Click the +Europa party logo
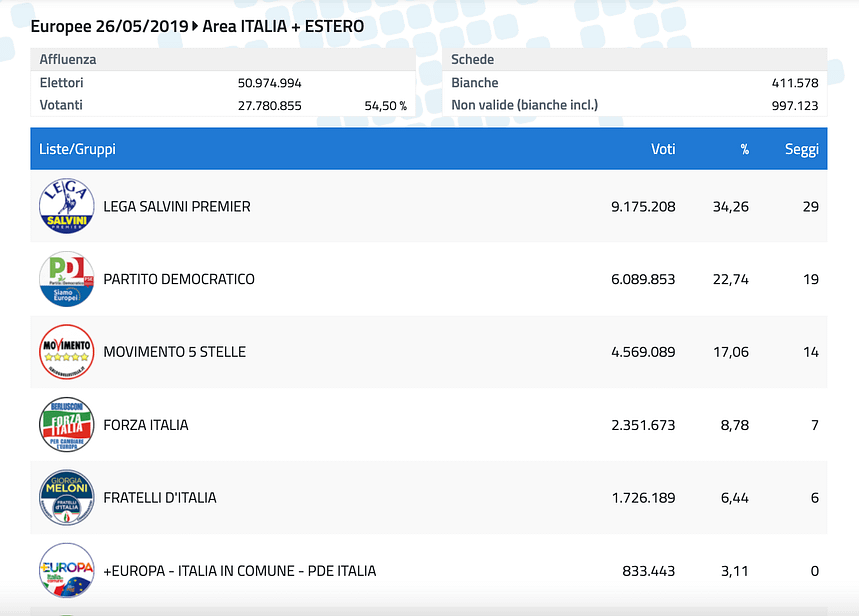This screenshot has height=616, width=859. 66,571
